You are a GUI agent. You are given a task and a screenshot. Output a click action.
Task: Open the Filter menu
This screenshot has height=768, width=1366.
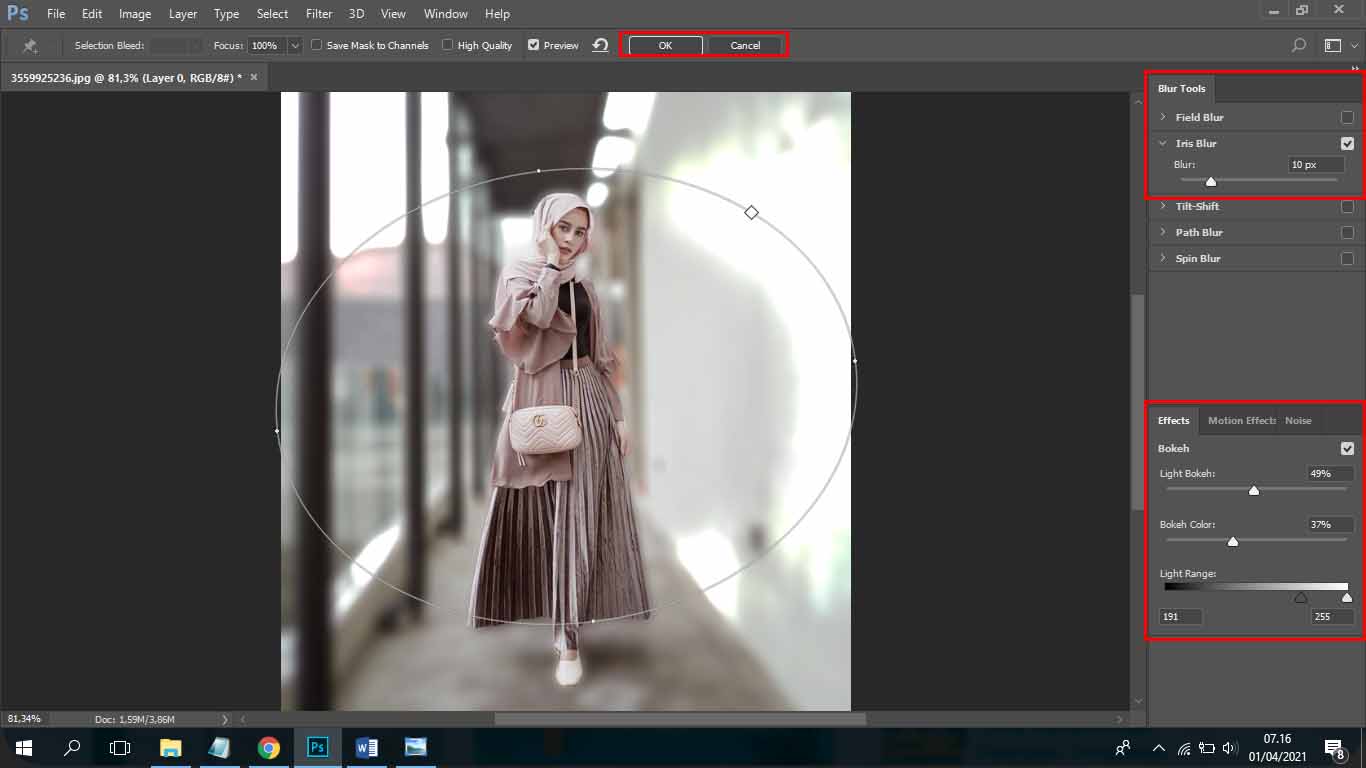tap(319, 13)
